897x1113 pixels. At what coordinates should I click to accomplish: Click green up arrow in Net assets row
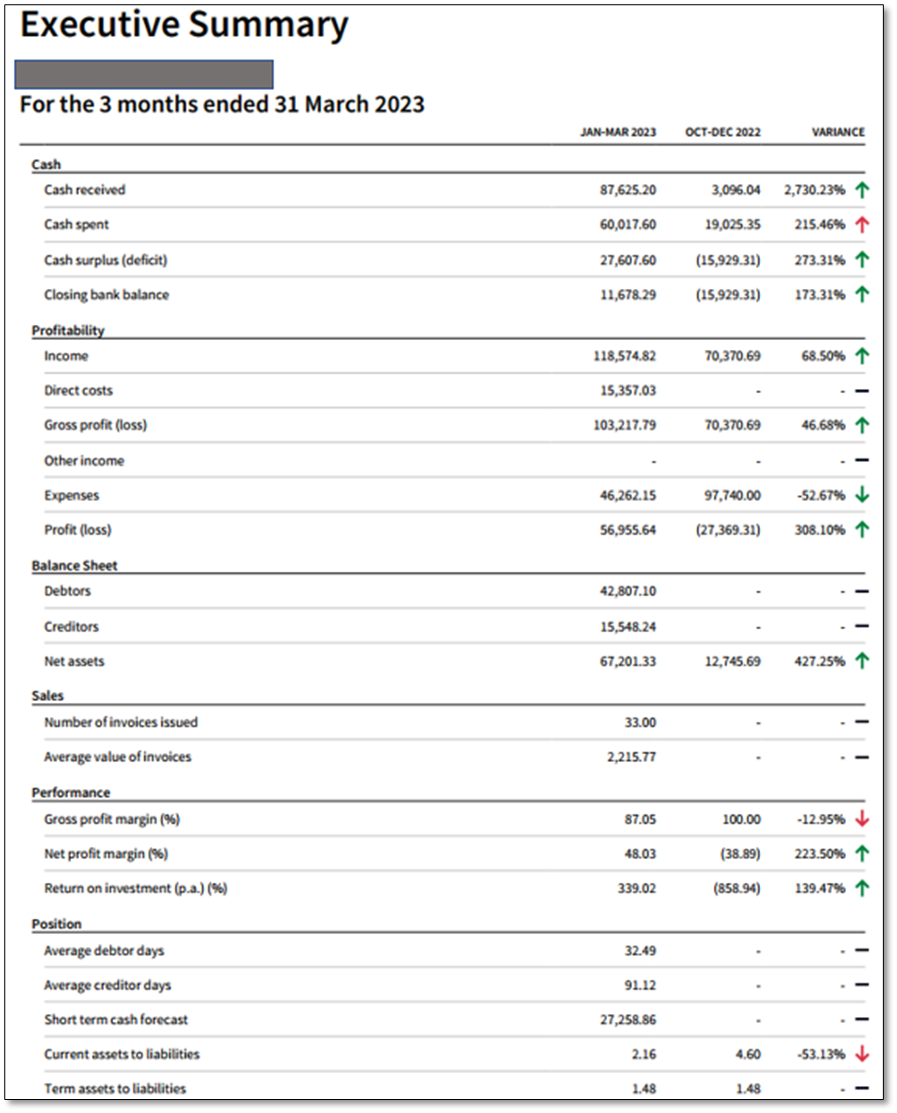click(862, 661)
